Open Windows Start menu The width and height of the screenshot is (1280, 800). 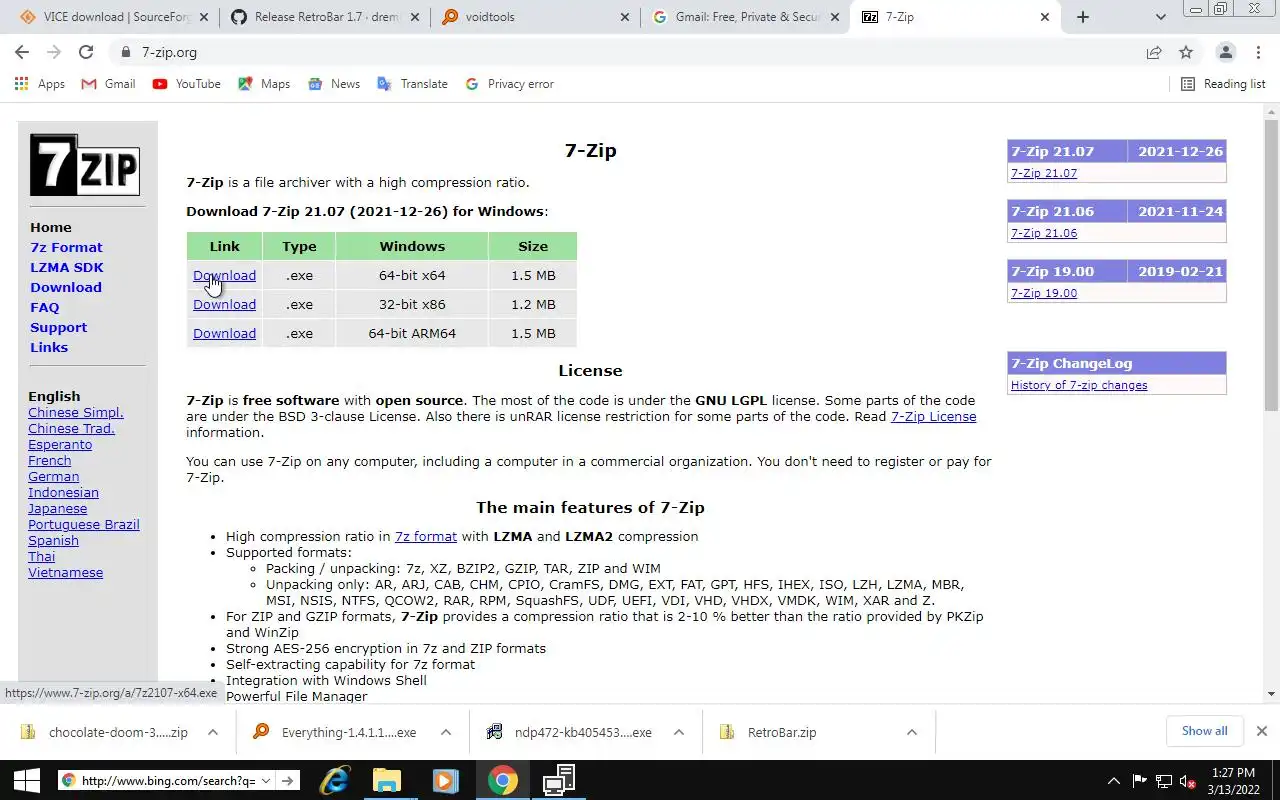[26, 780]
